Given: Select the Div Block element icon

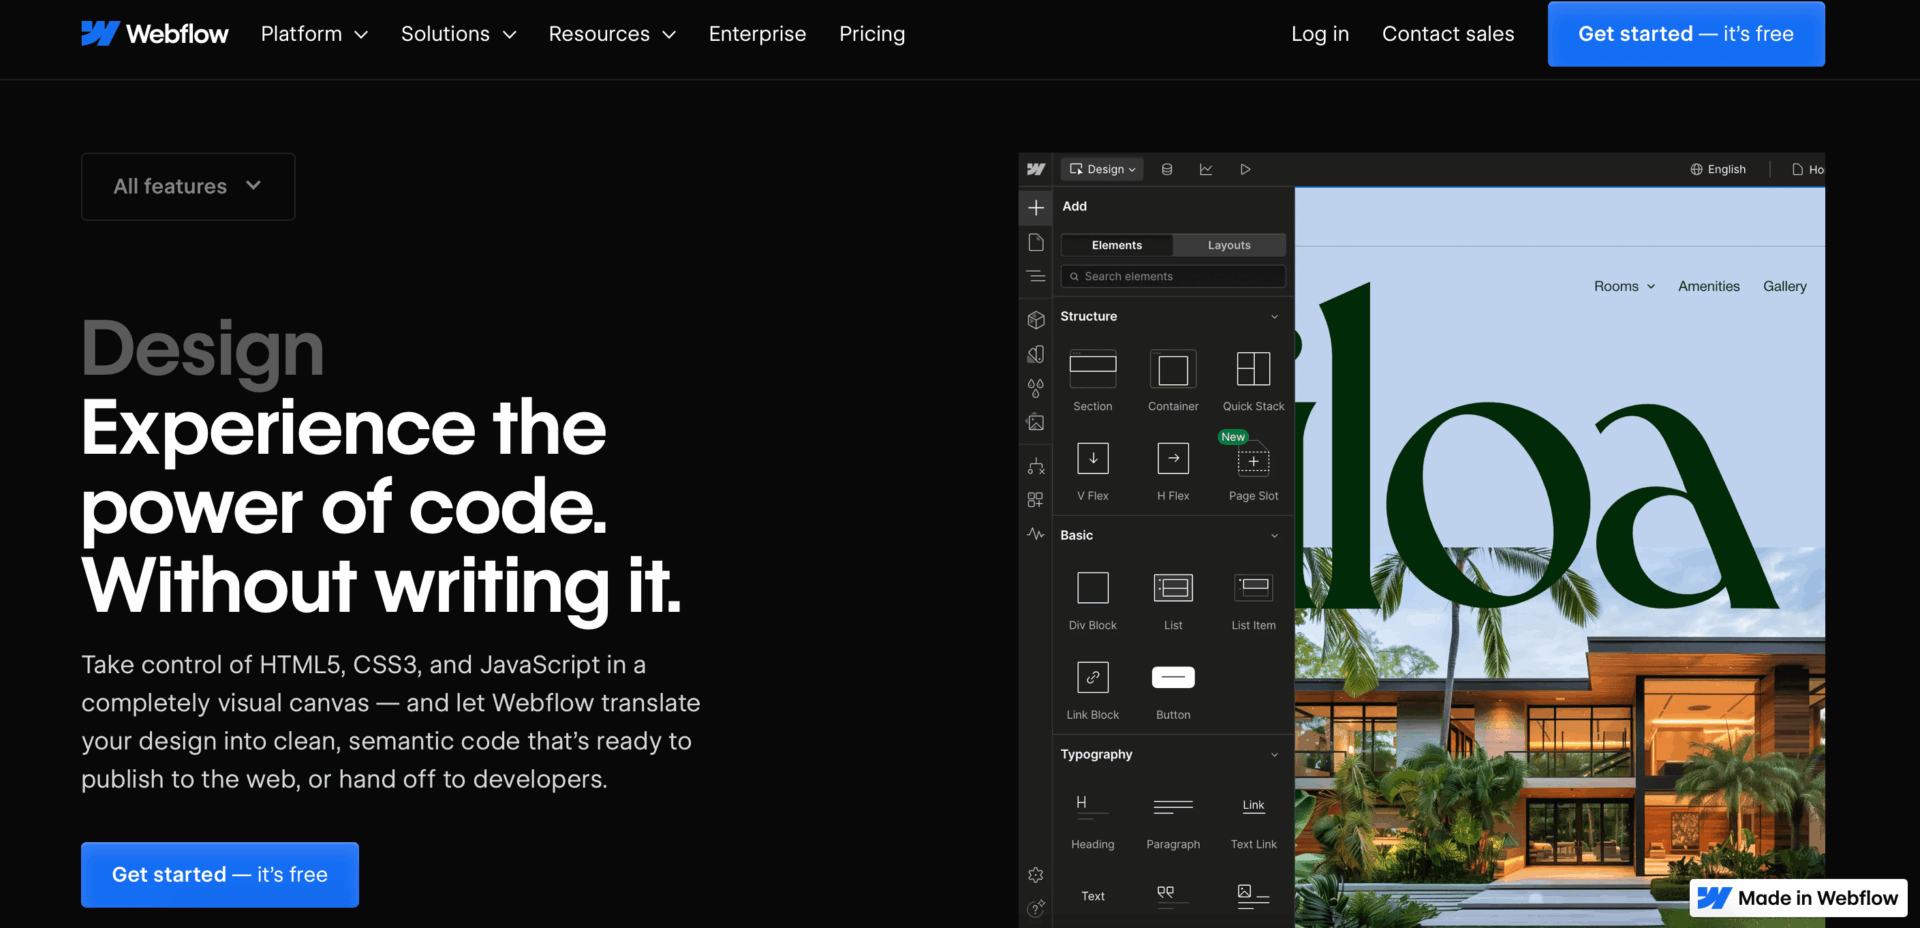Looking at the screenshot, I should [x=1092, y=588].
